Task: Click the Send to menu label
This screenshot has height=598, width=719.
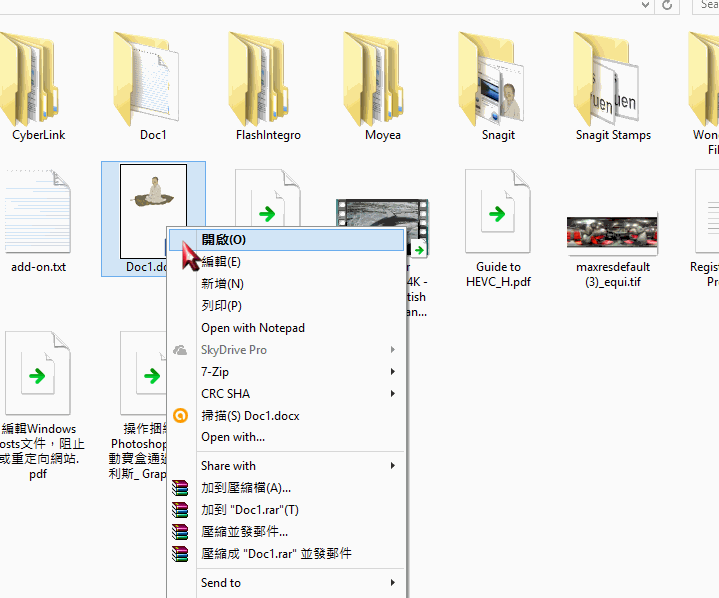Action: 221,583
